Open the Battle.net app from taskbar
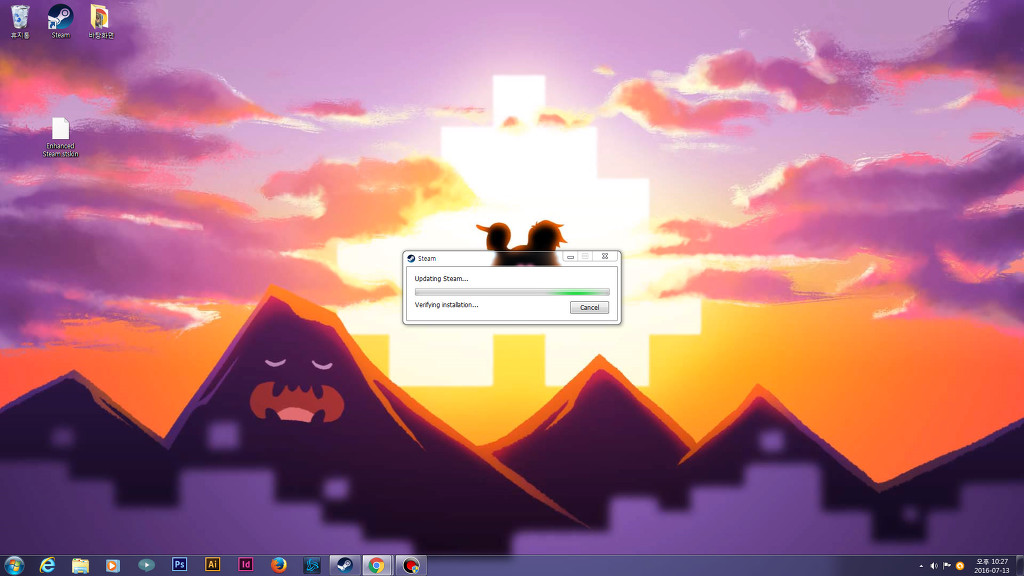 point(312,565)
